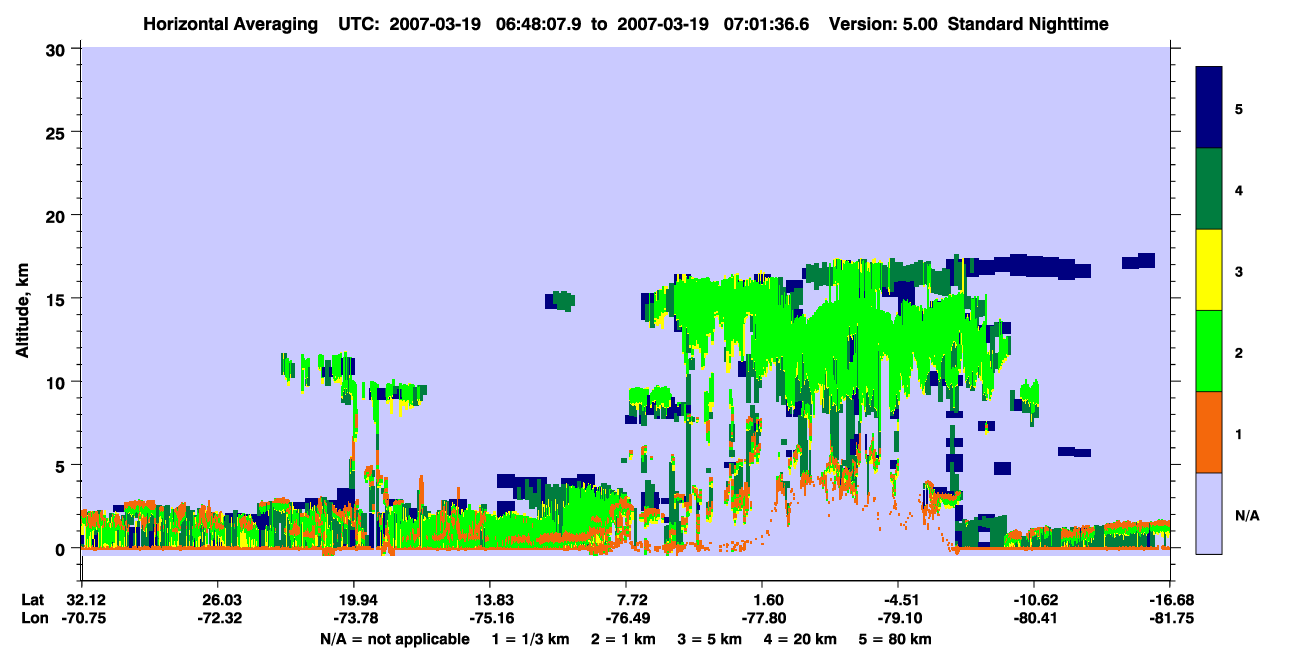This screenshot has height=667, width=1300.
Task: Click the y-axis tick label 10
Action: click(57, 382)
